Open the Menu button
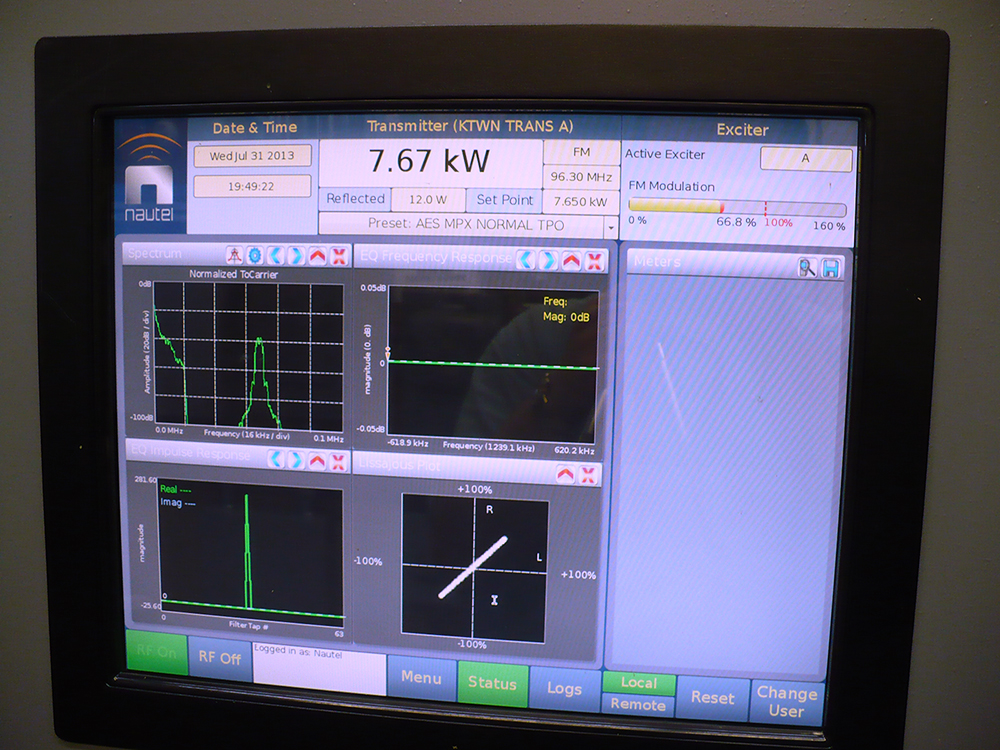1000x750 pixels. point(422,677)
